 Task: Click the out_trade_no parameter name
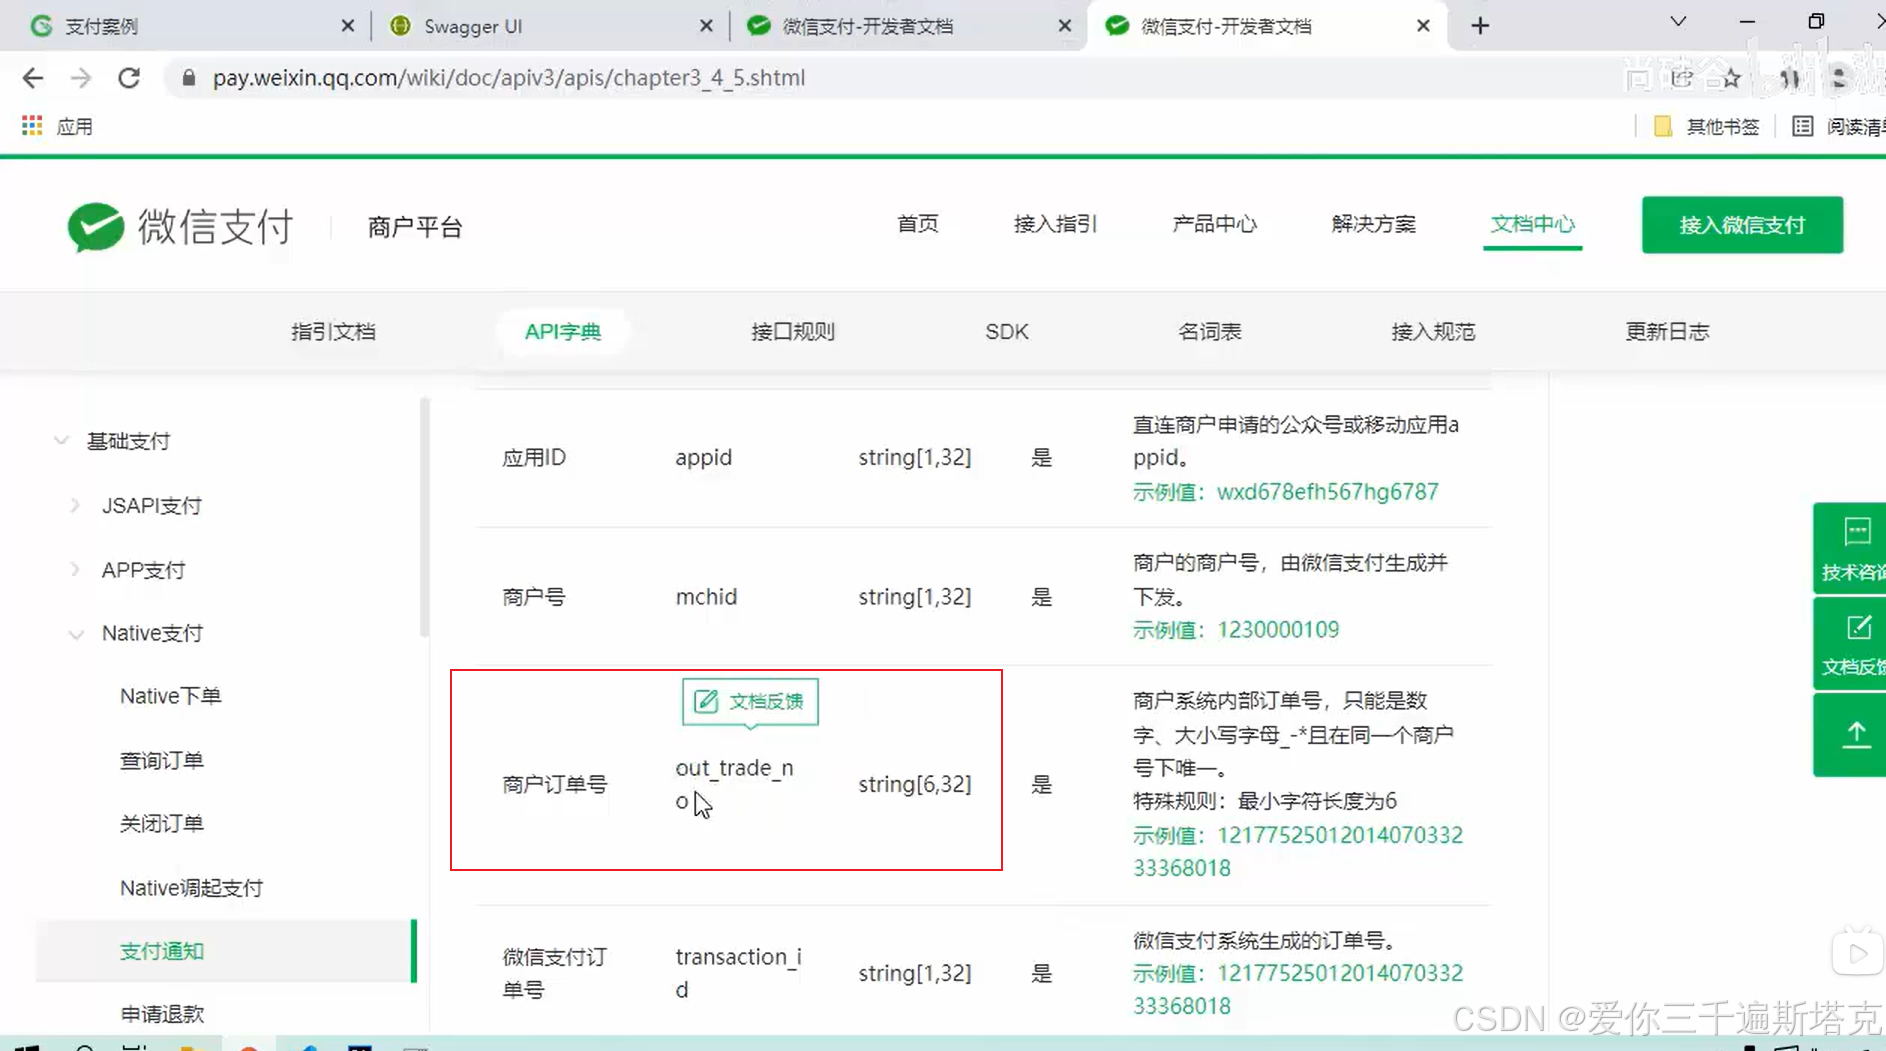click(734, 784)
